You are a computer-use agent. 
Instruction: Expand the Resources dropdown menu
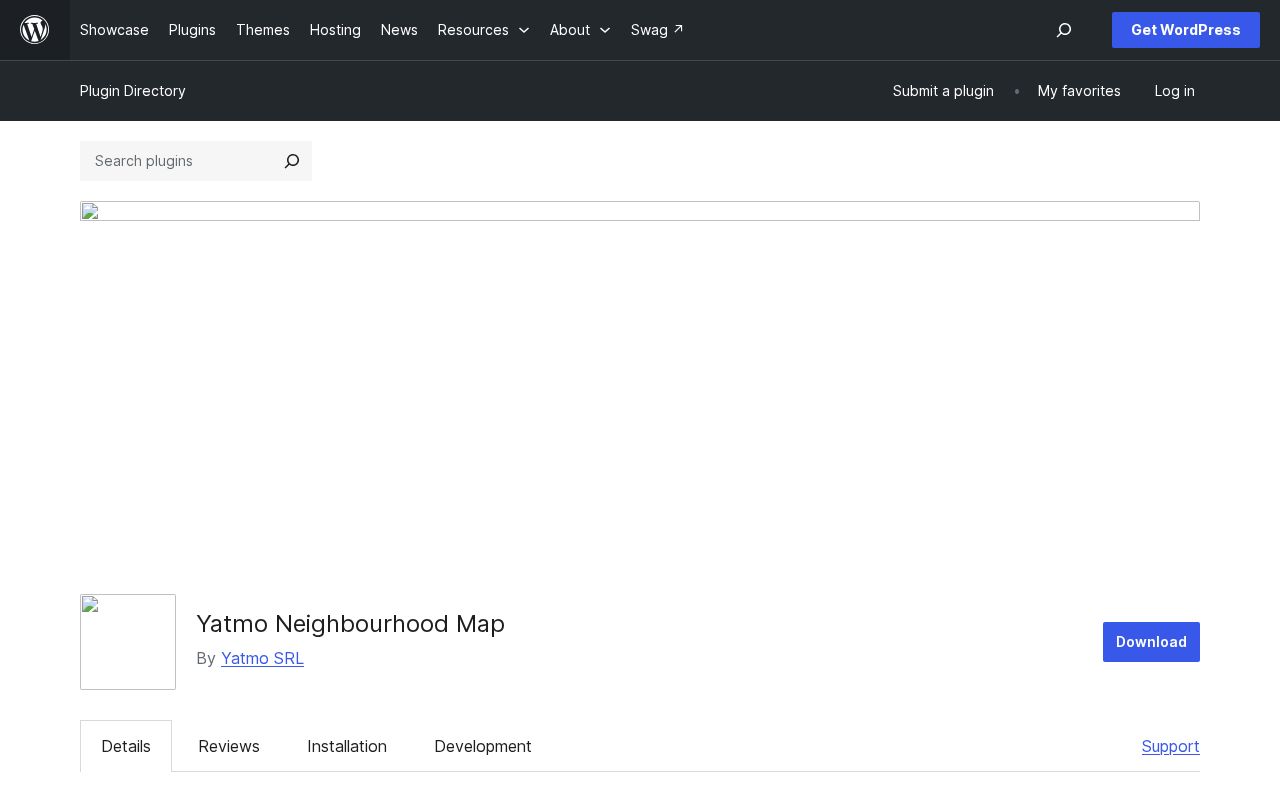coord(484,30)
